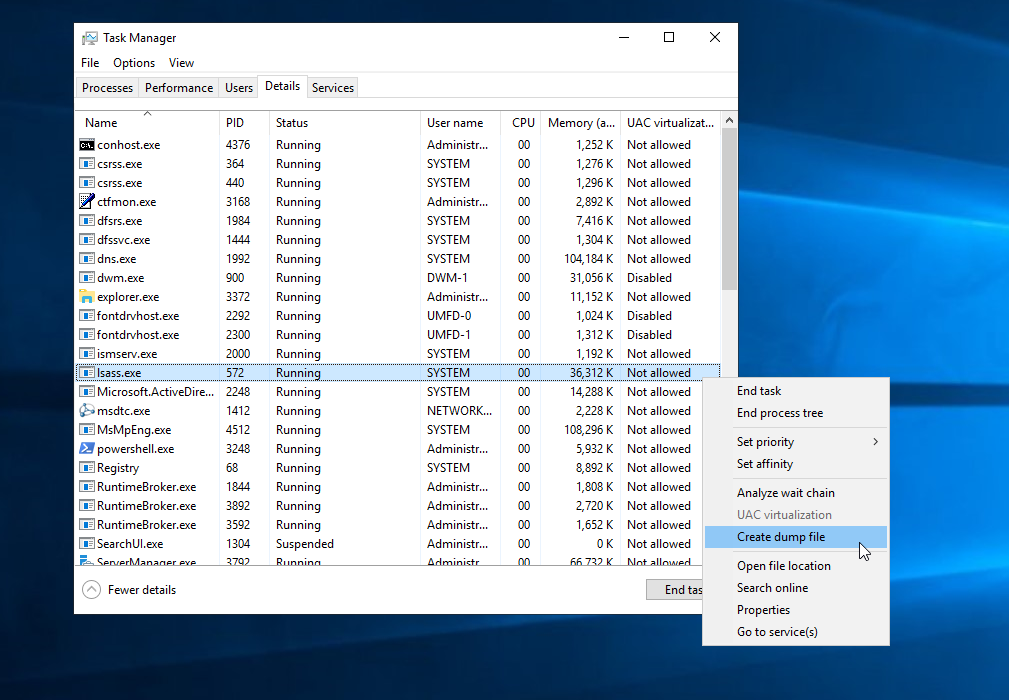
Task: Click the lsass.exe process icon
Action: tap(87, 373)
